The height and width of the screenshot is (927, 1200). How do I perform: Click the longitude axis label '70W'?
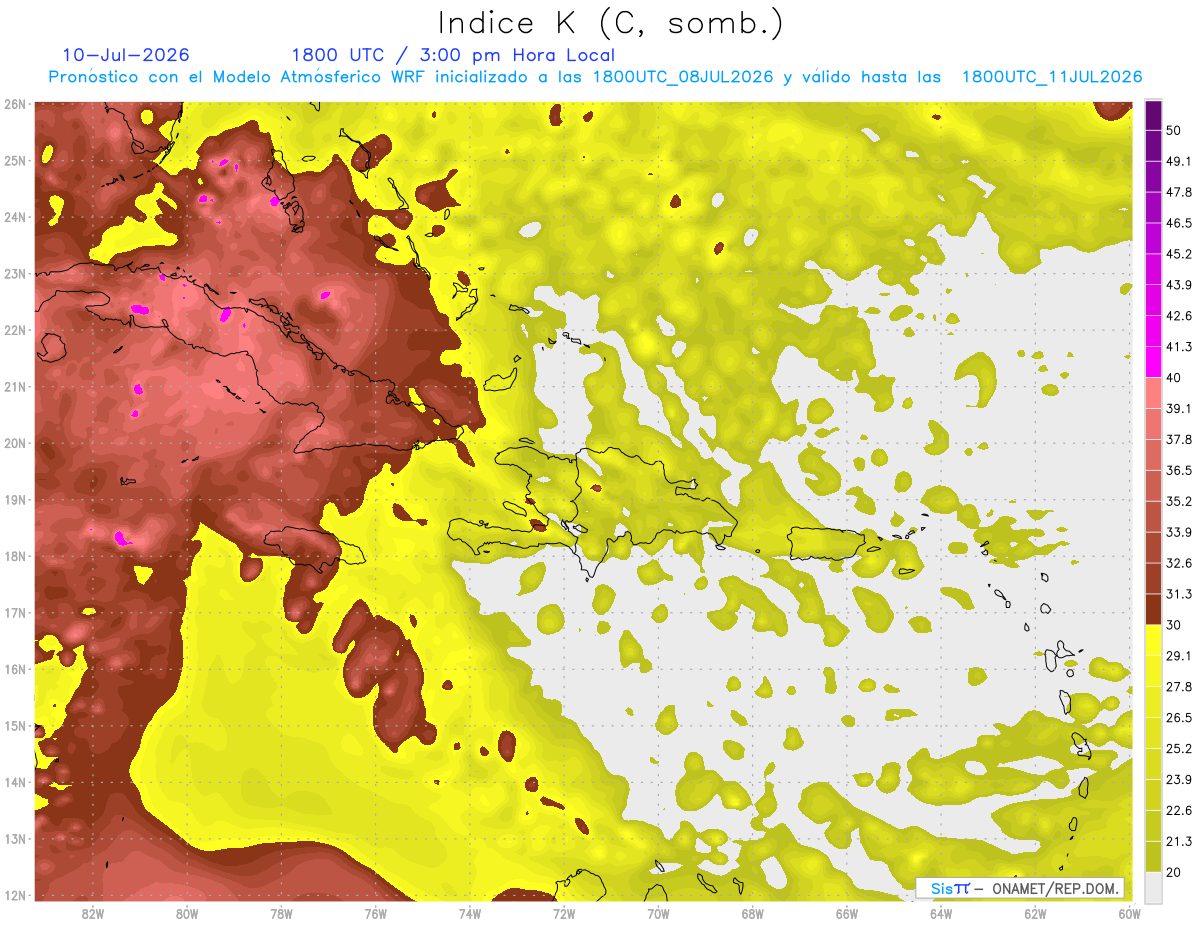tap(658, 913)
